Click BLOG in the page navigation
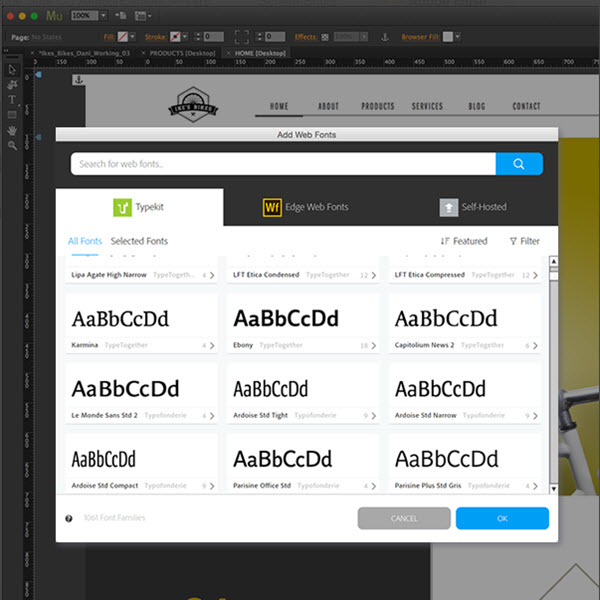This screenshot has width=600, height=600. coord(477,106)
